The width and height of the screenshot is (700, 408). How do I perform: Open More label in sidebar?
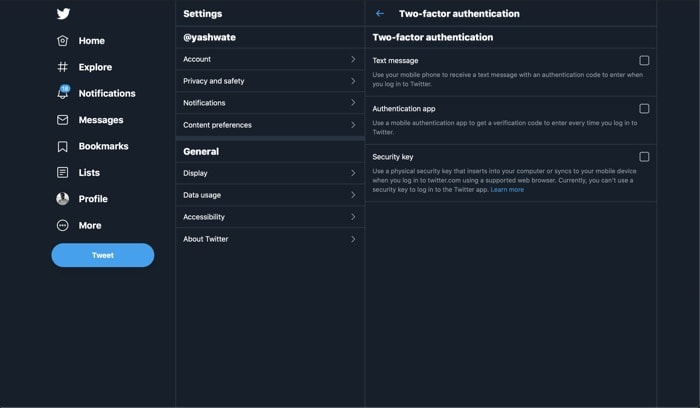coord(90,225)
